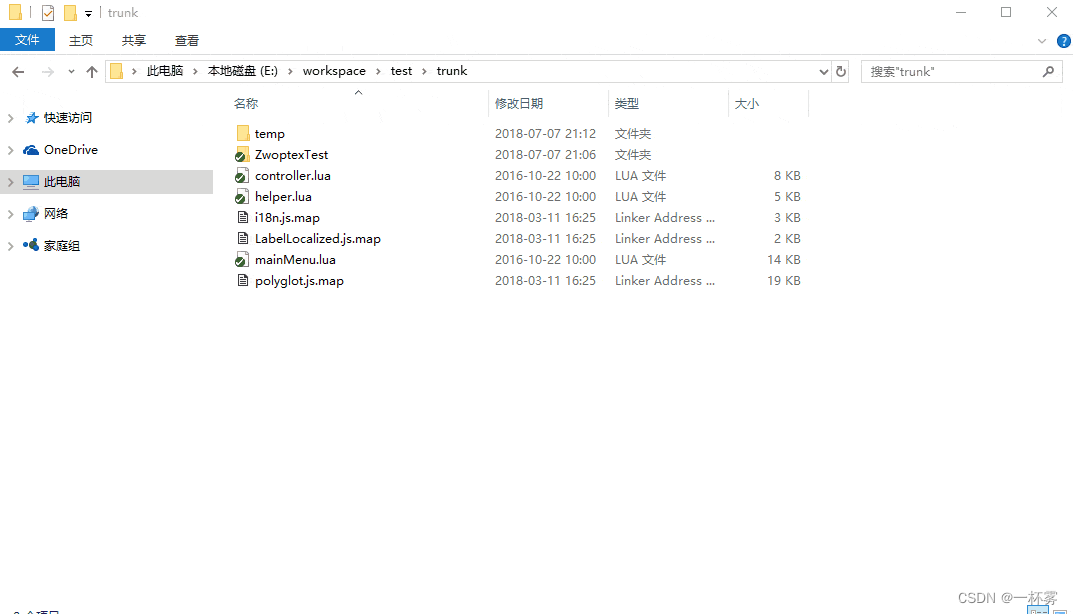Image resolution: width=1073 pixels, height=614 pixels.
Task: Click the workspace breadcrumb
Action: 334,71
